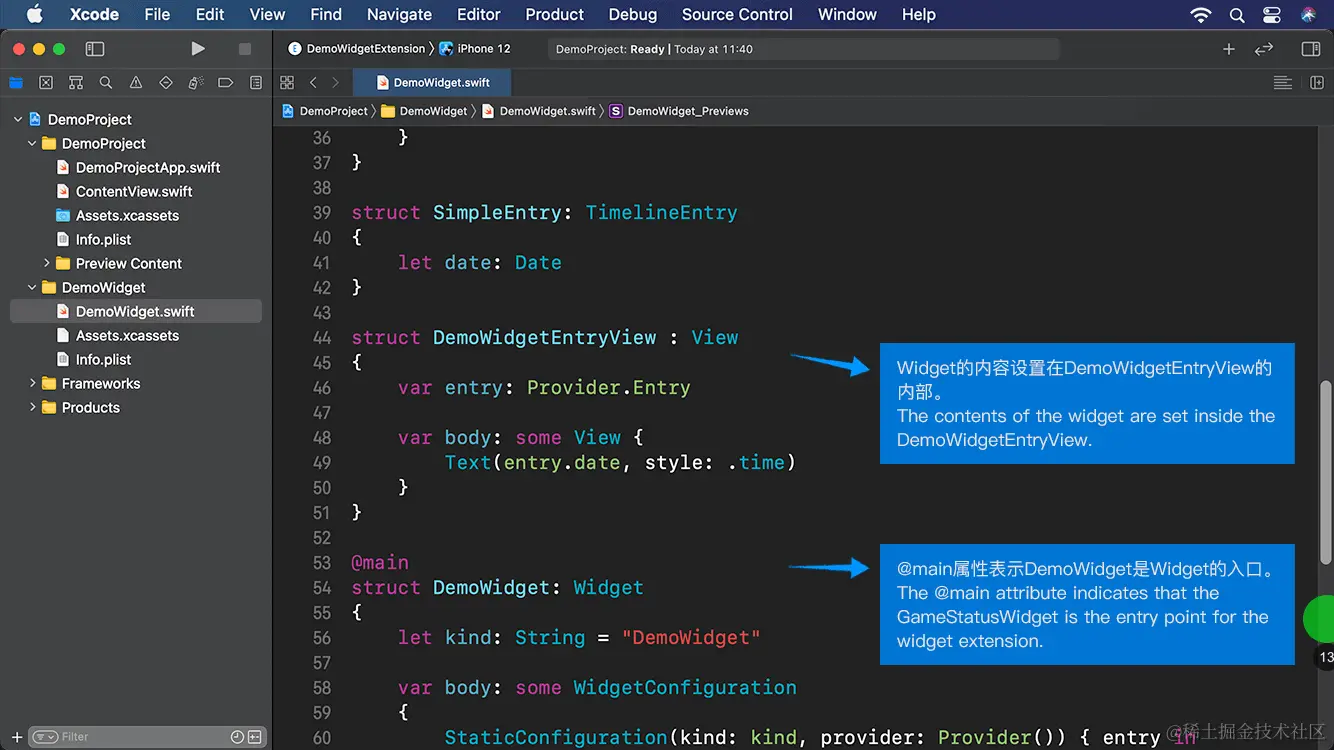The height and width of the screenshot is (750, 1334).
Task: Click the DemoWidget folder in jump bar
Action: click(x=425, y=111)
